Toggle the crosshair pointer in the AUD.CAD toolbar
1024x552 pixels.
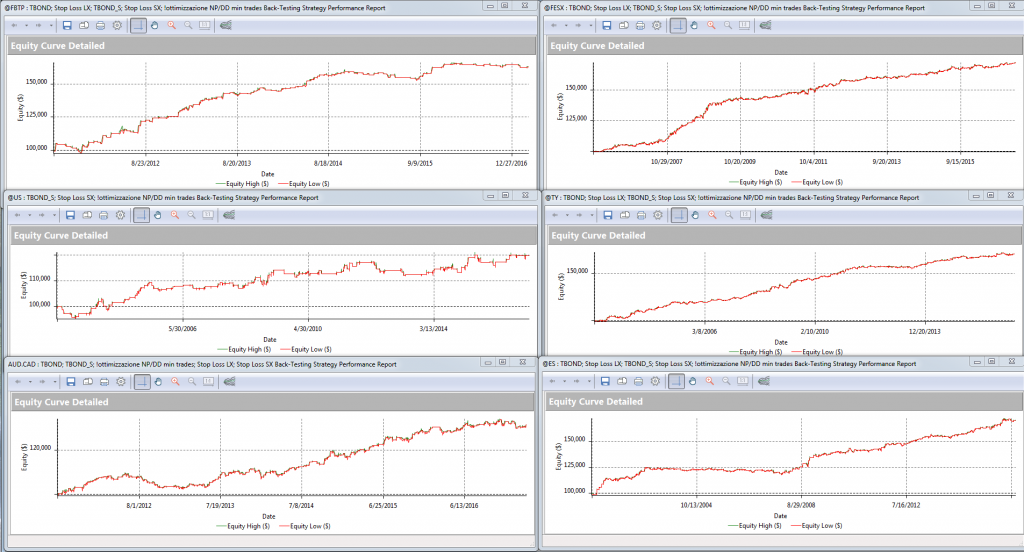click(x=138, y=381)
